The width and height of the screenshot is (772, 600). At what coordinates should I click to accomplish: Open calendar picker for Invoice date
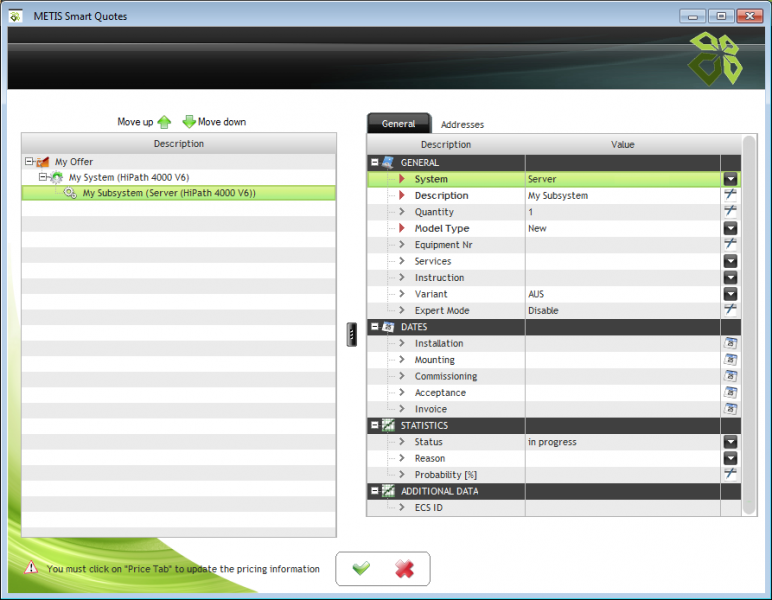click(730, 409)
